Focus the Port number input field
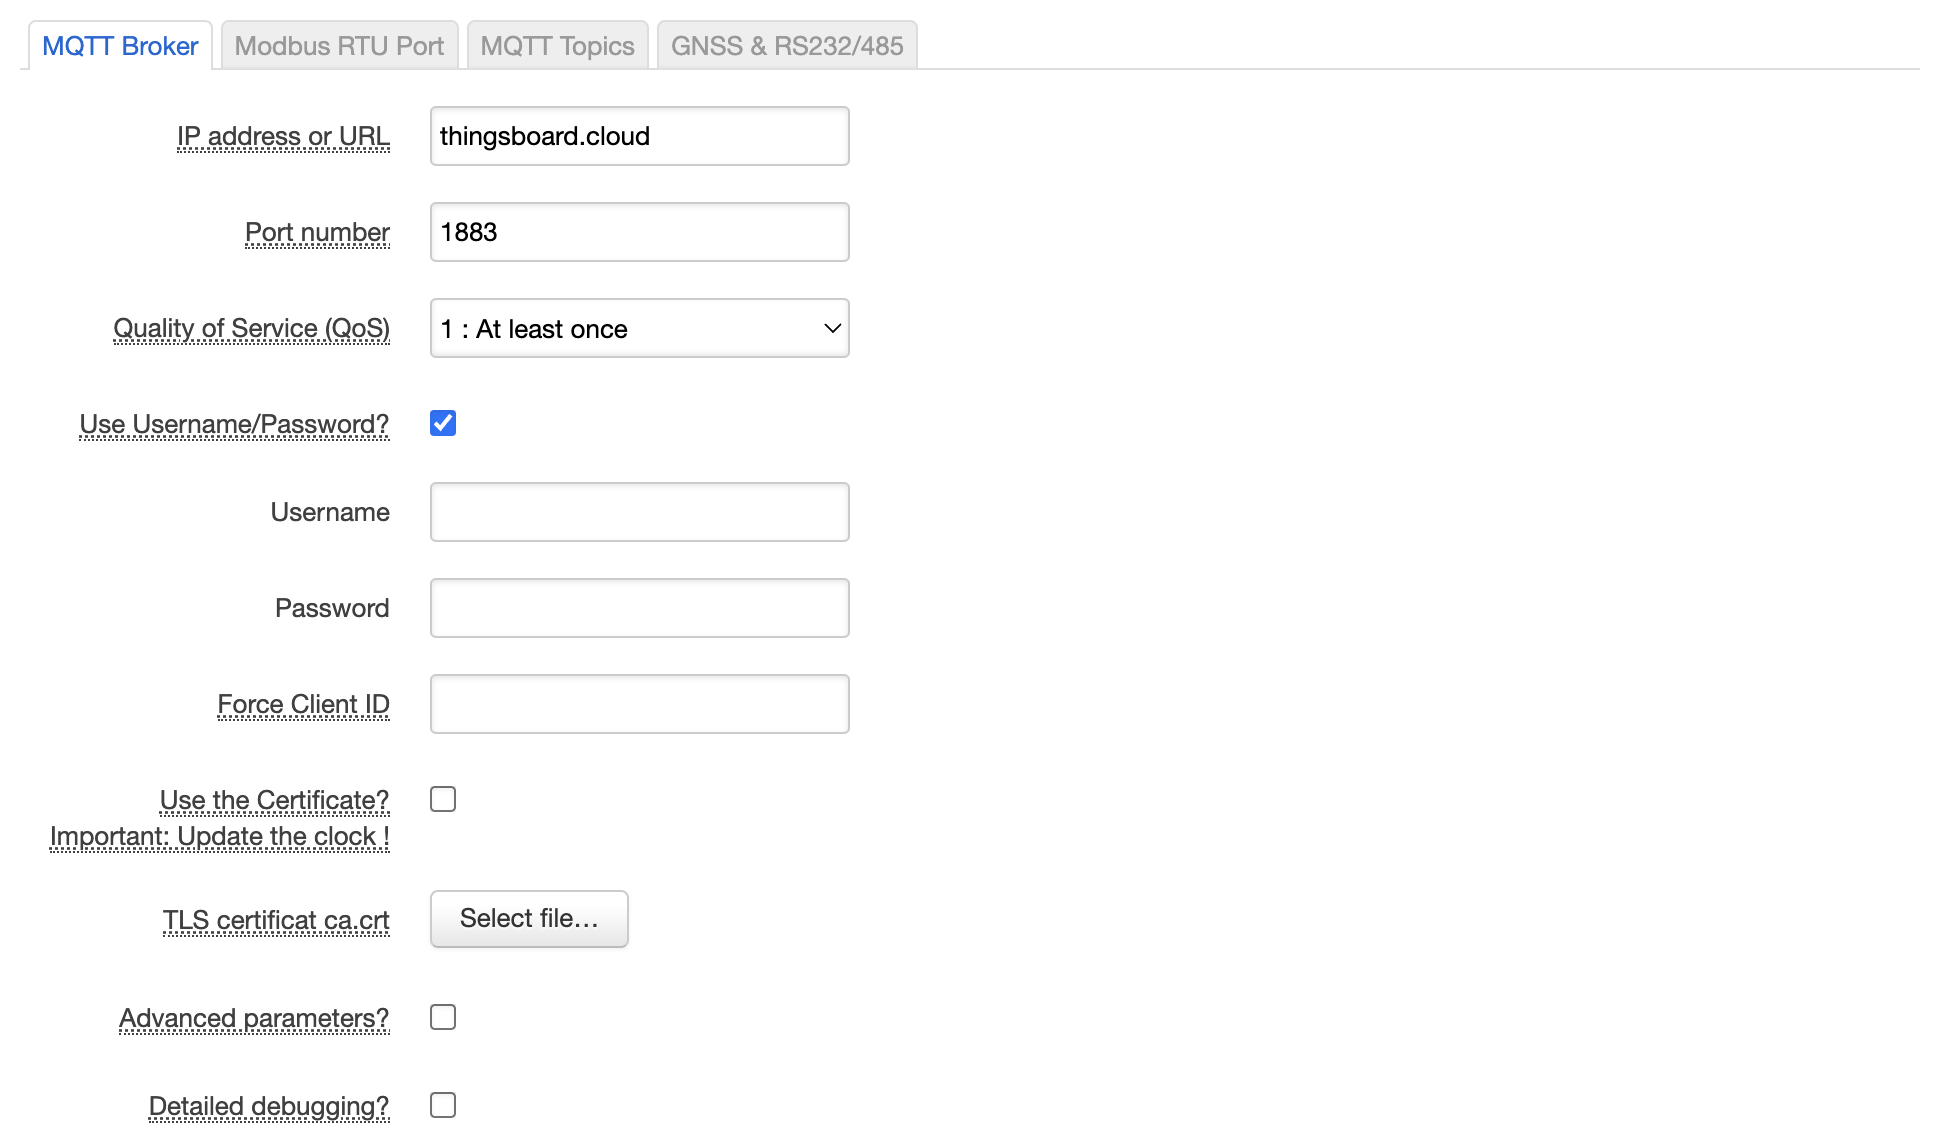Screen dimensions: 1948x1142 (639, 232)
